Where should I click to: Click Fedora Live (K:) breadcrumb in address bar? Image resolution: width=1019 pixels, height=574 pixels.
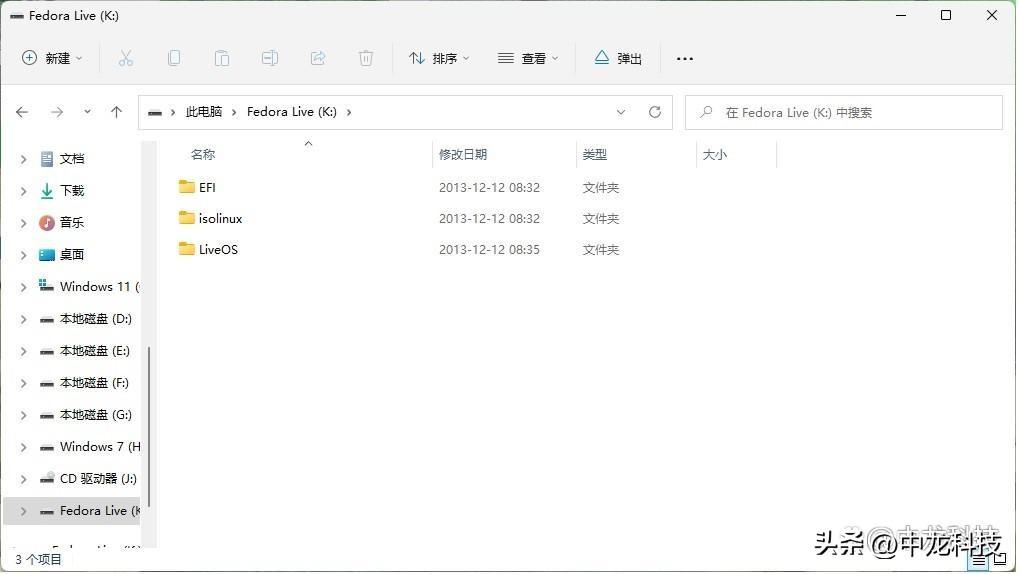click(x=292, y=112)
